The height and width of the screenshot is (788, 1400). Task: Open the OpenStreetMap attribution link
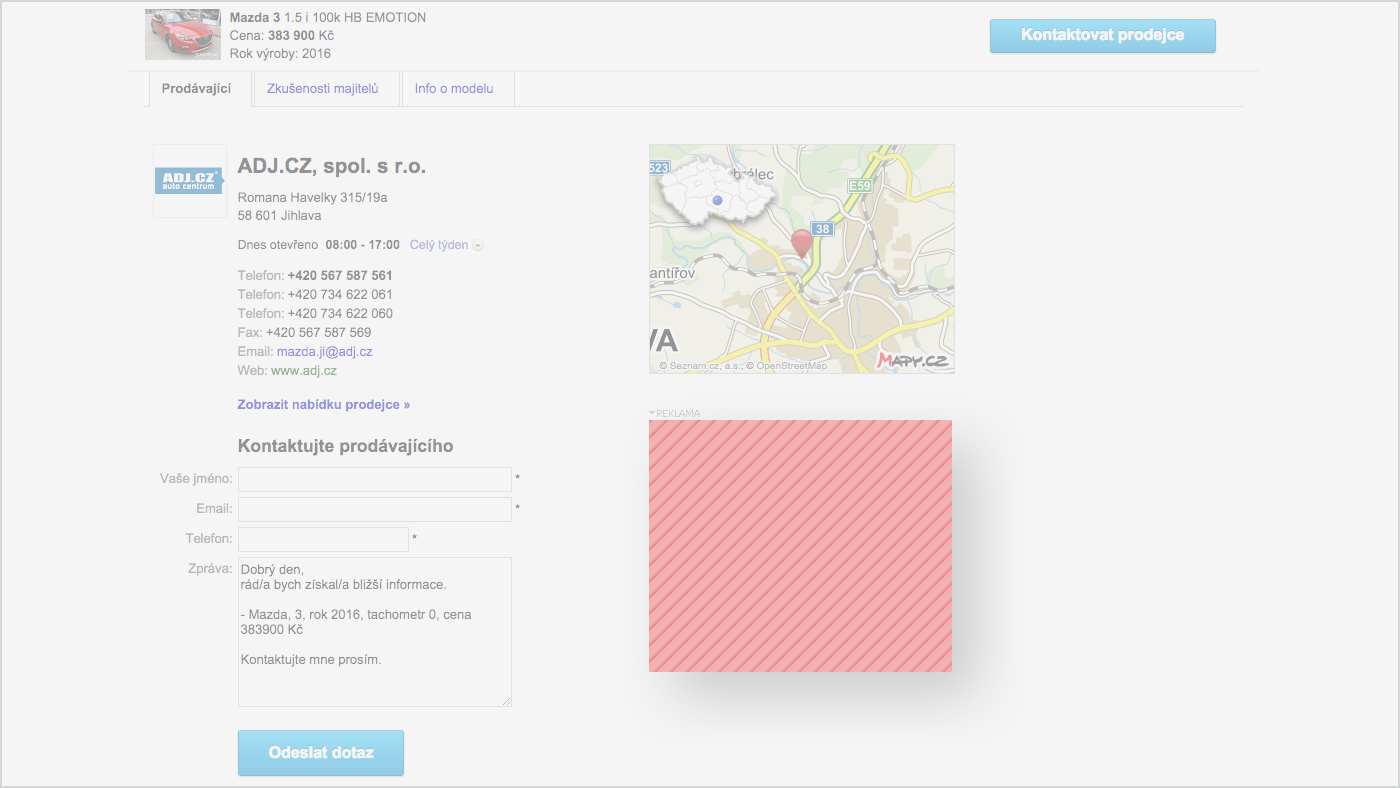792,366
